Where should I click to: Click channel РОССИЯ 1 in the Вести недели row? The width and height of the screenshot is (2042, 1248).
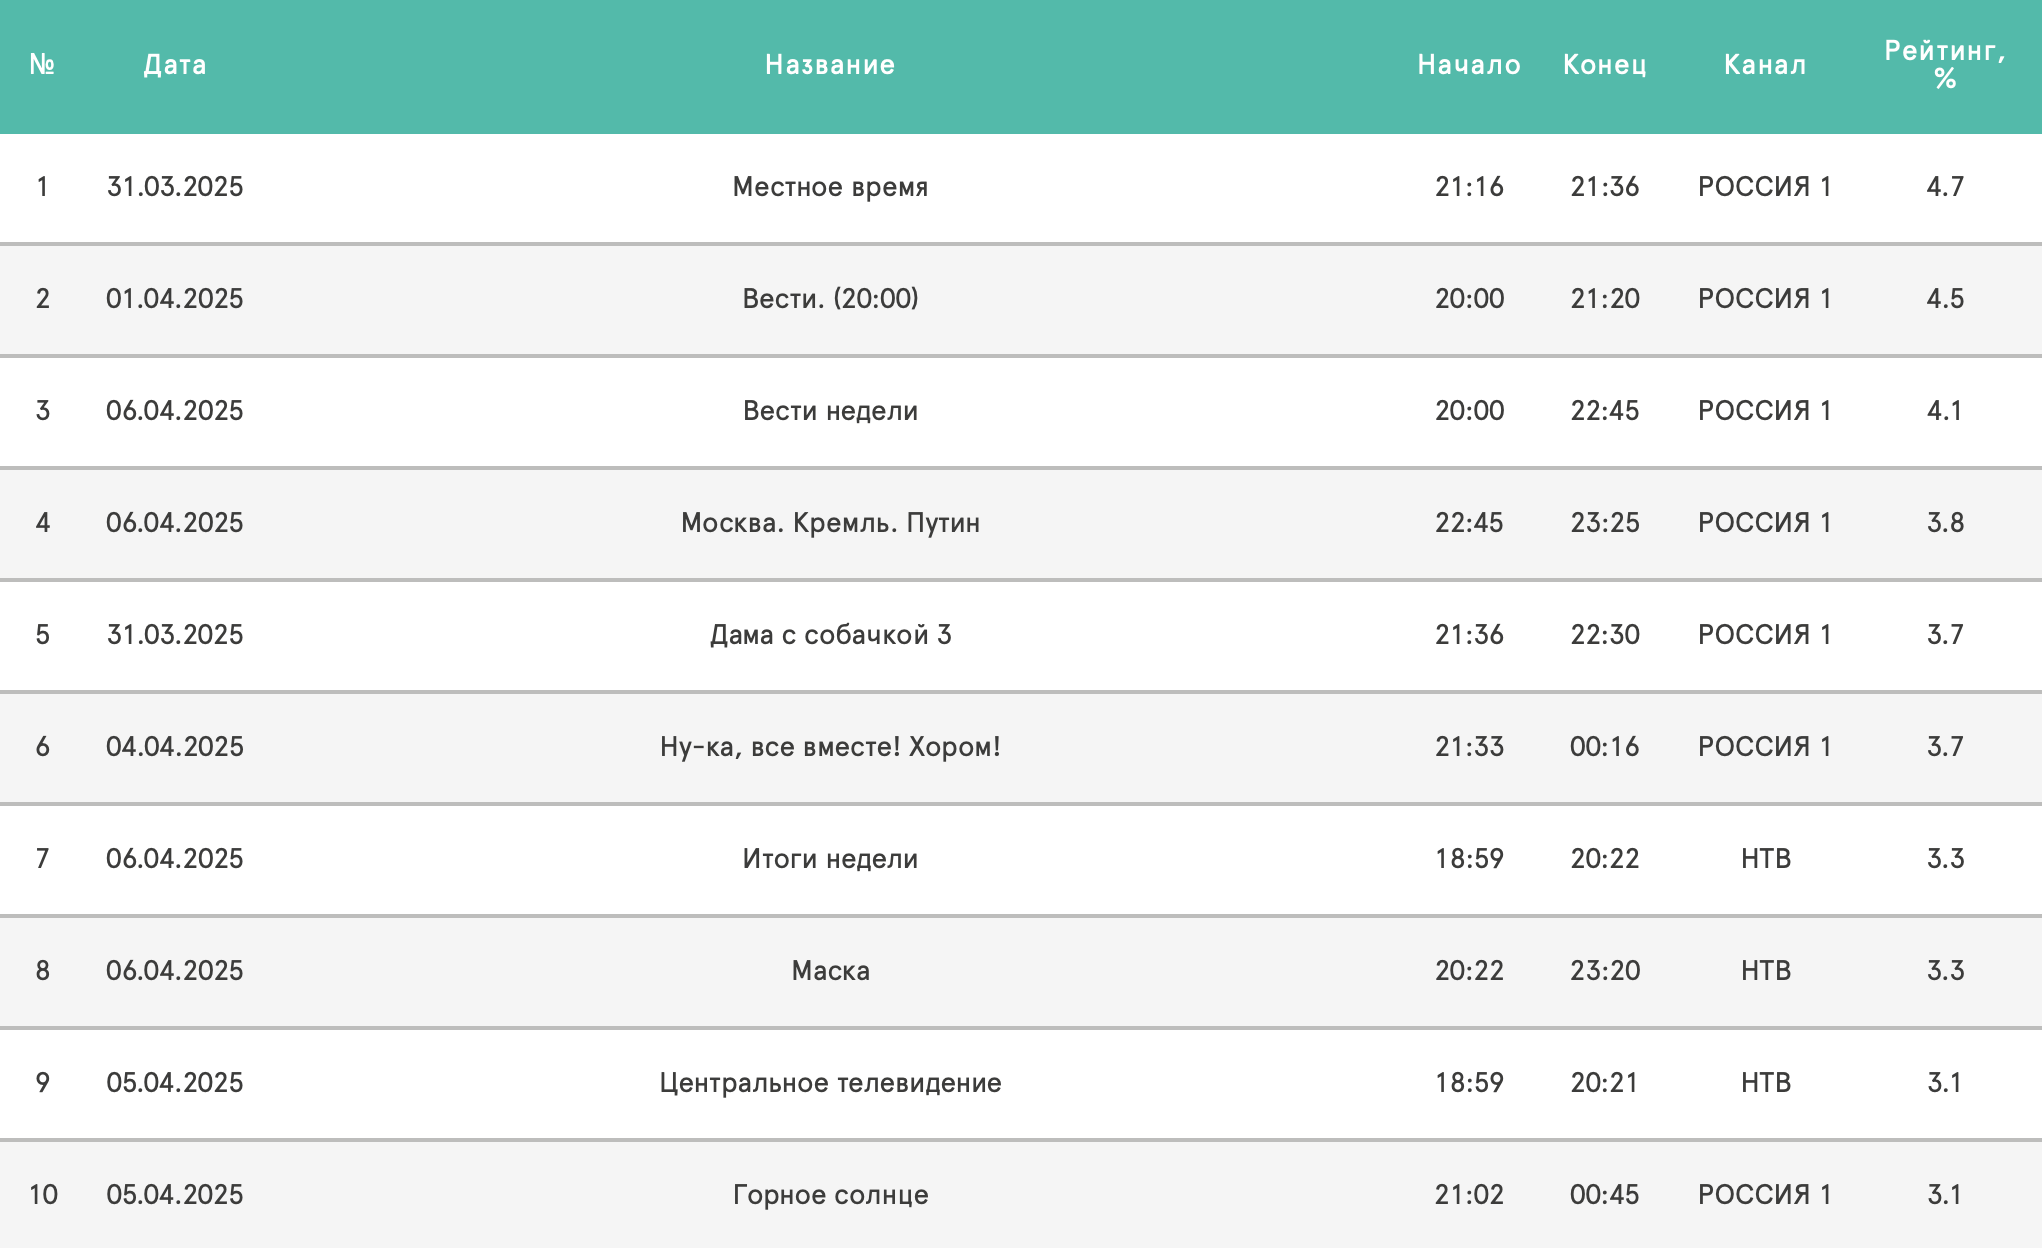point(1765,411)
